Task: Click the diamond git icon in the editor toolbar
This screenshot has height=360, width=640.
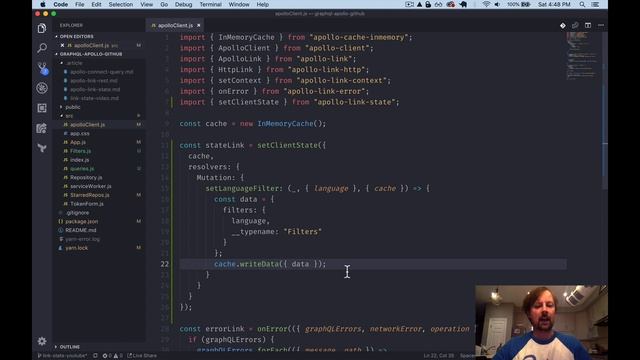Action: coord(562,25)
